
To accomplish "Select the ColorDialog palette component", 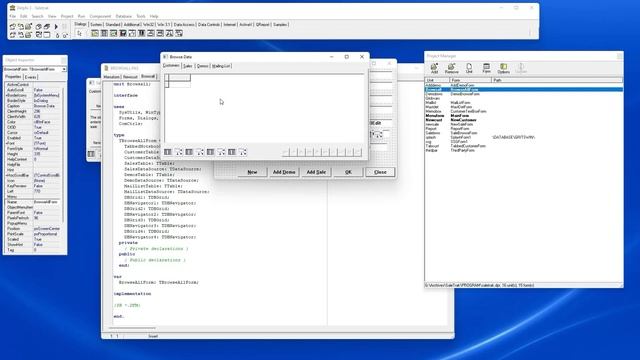I will point(142,33).
